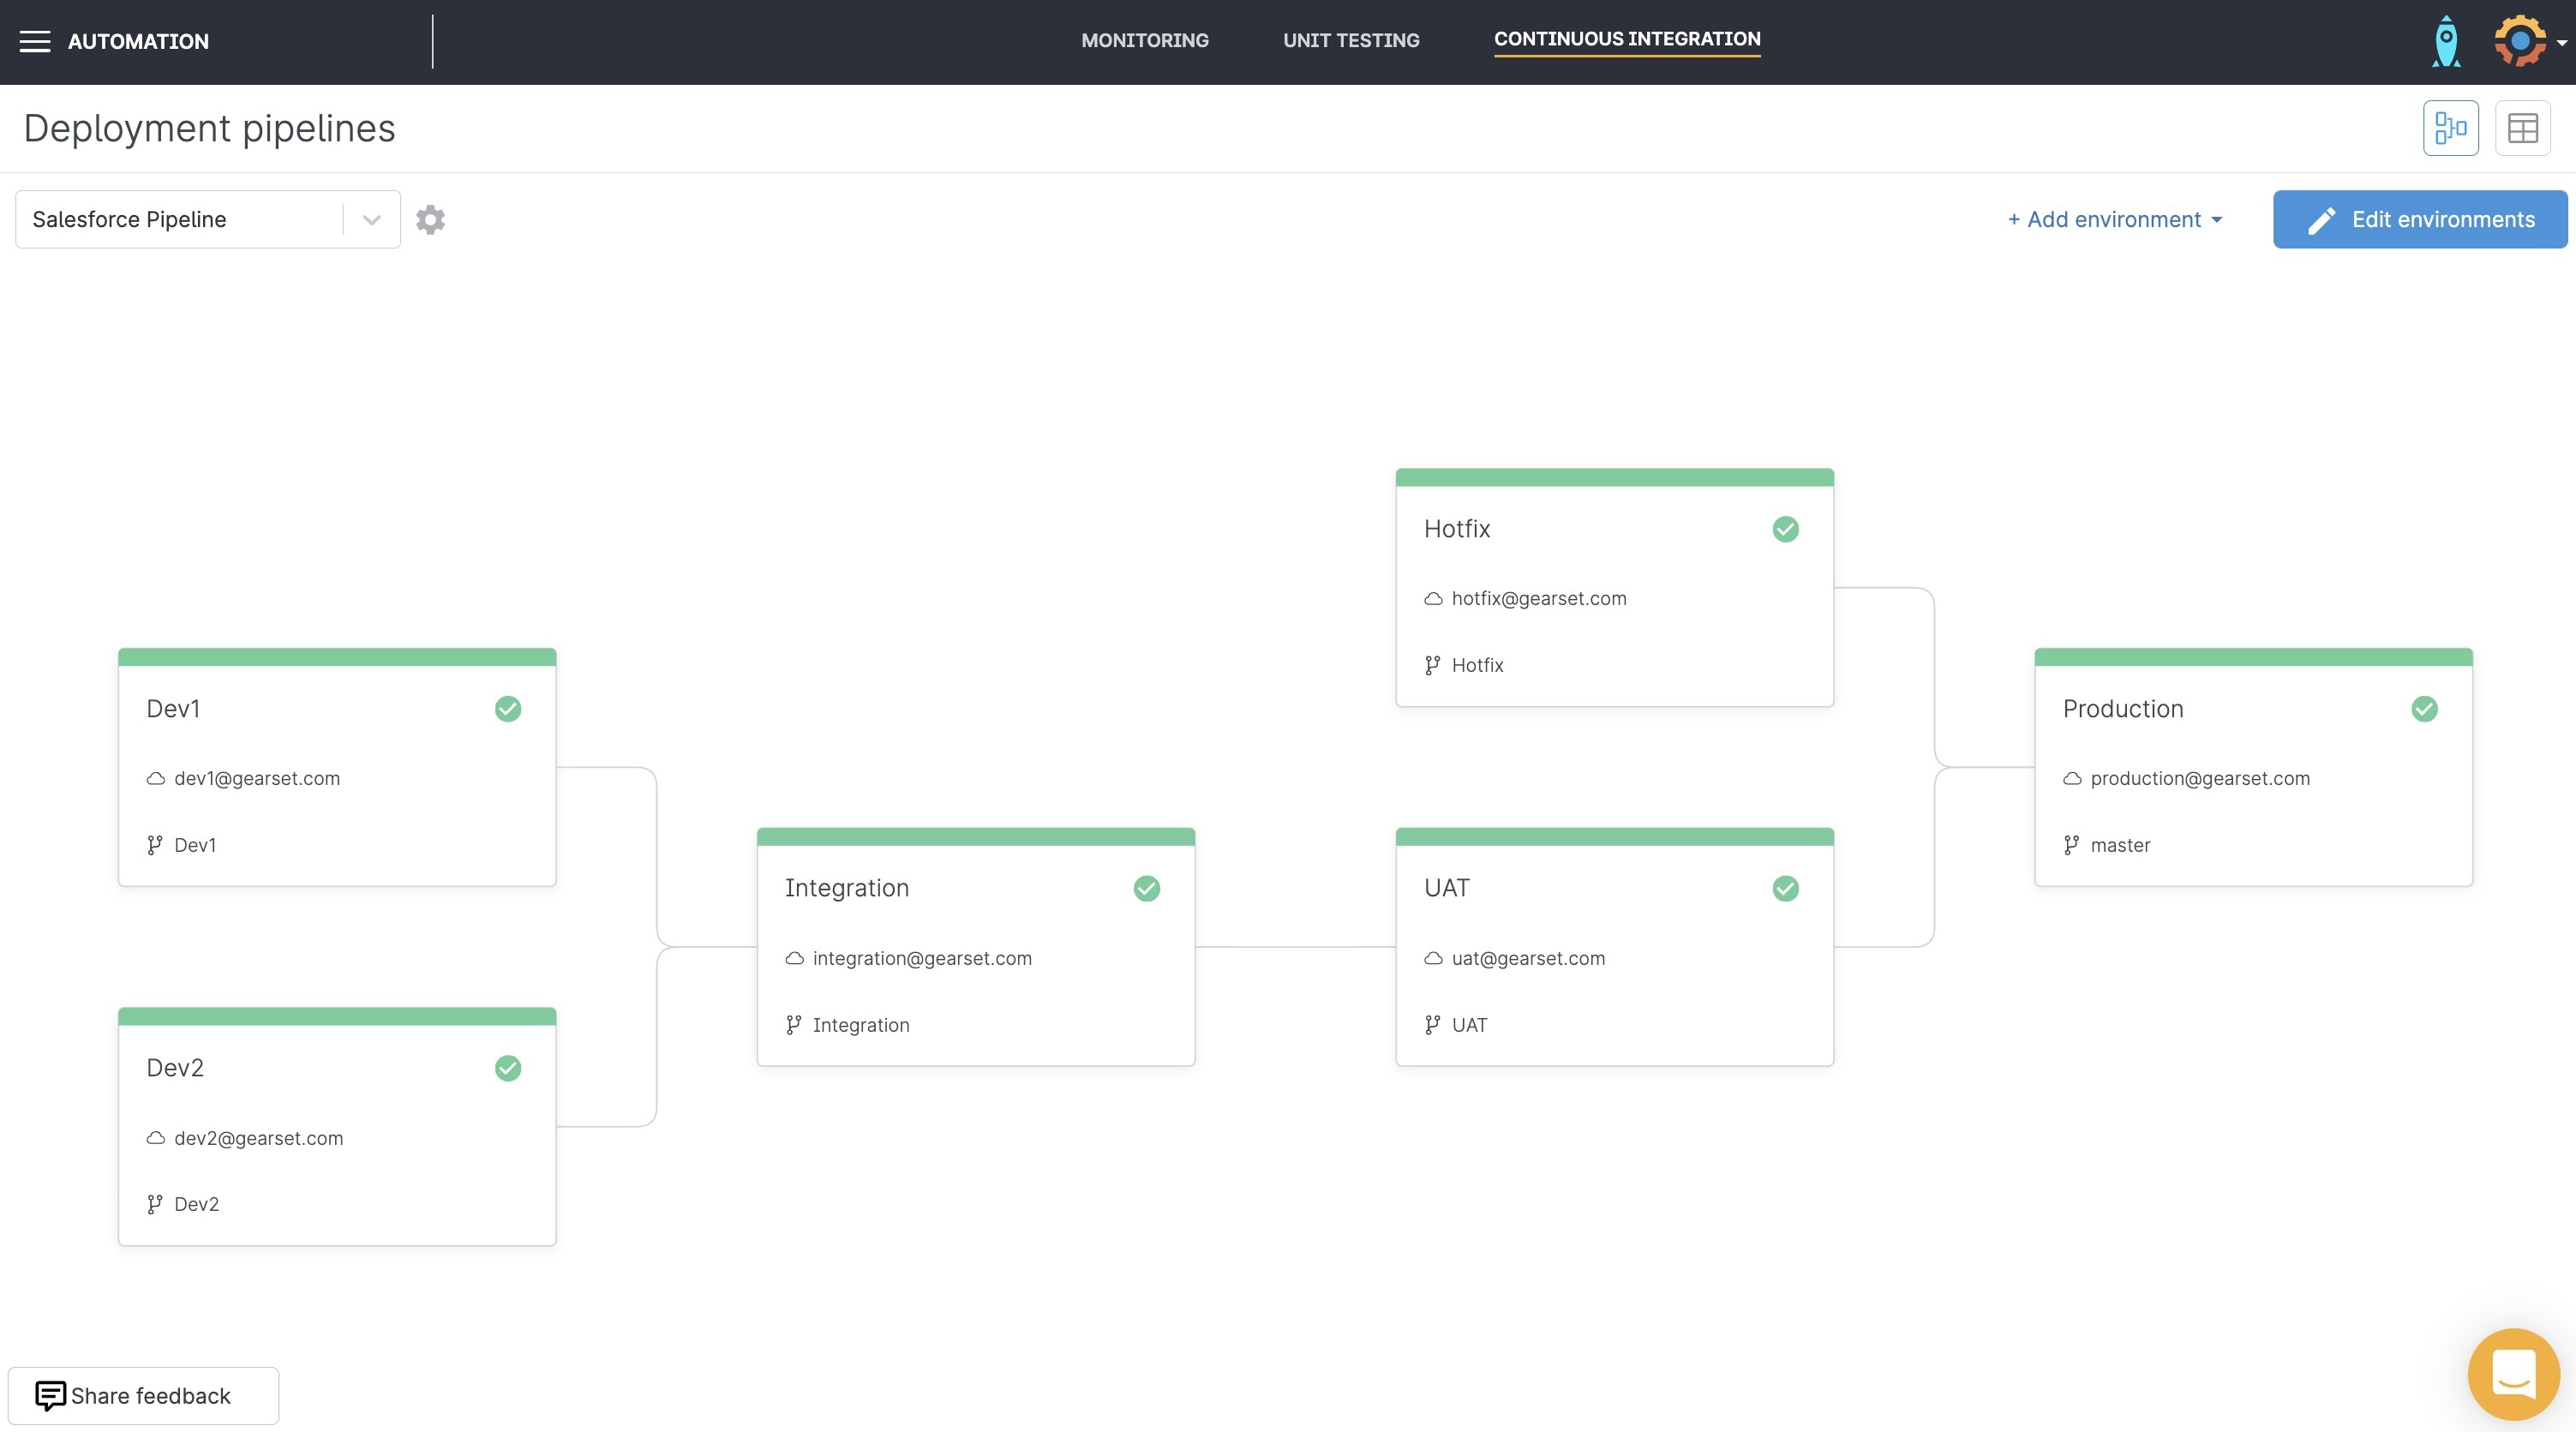Expand the Add environment dropdown
This screenshot has width=2576, height=1432.
(x=2114, y=219)
